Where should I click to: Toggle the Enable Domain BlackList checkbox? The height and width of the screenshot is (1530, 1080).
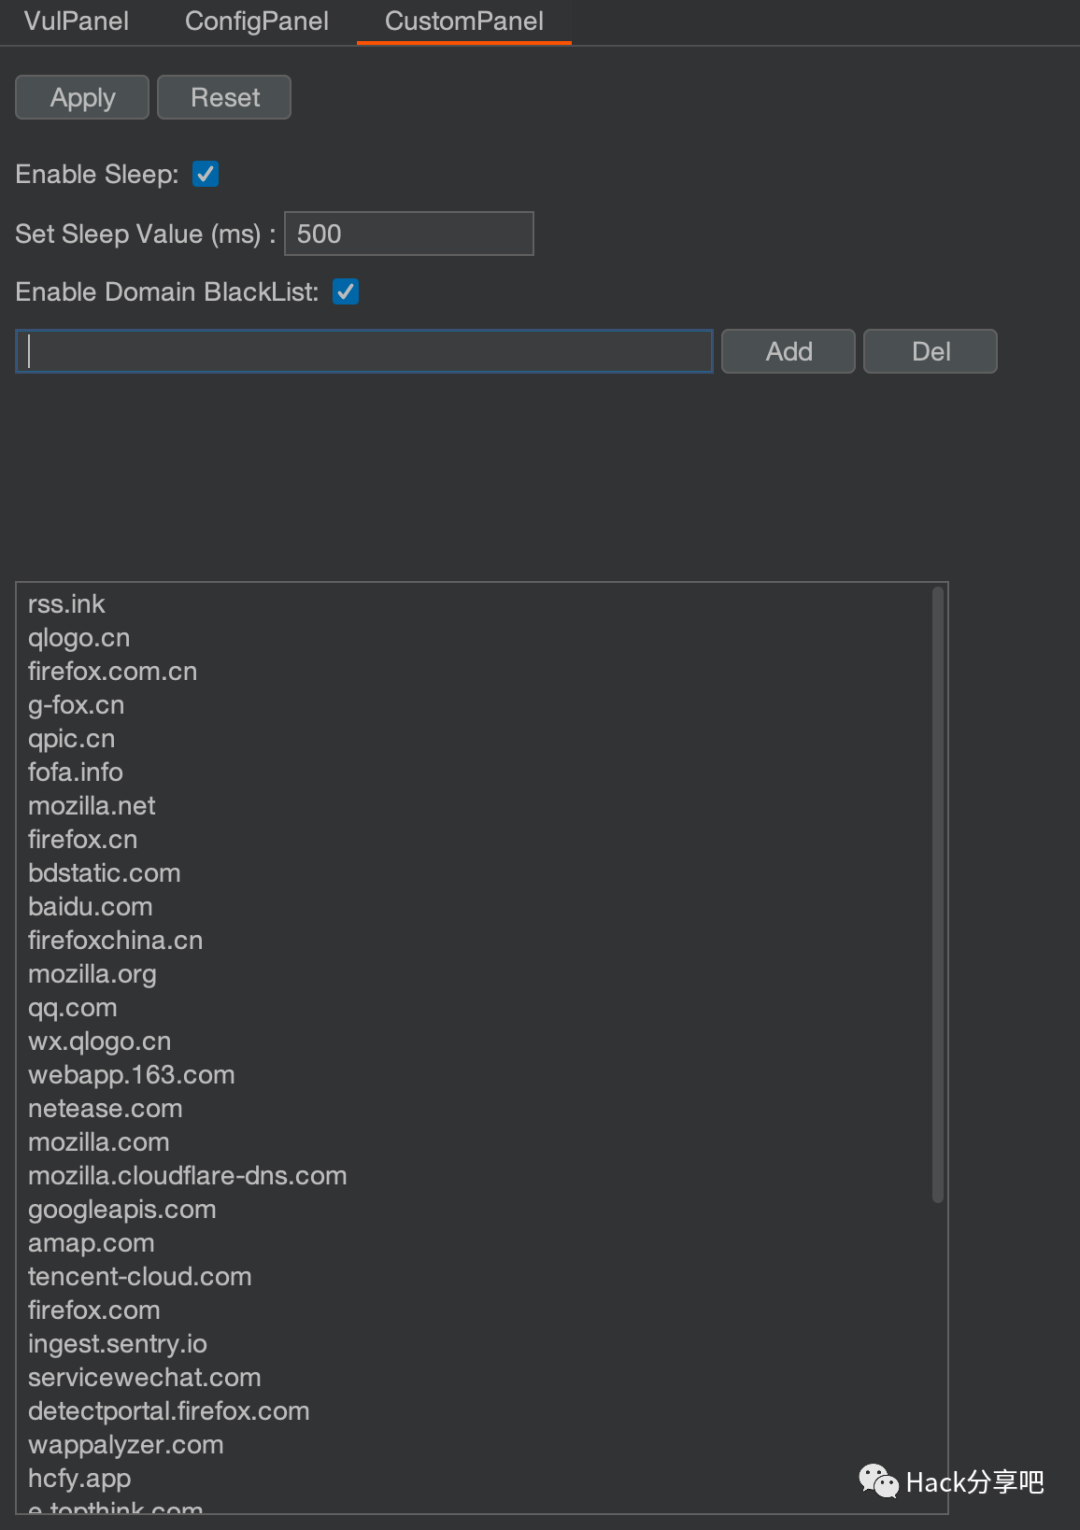click(x=346, y=292)
